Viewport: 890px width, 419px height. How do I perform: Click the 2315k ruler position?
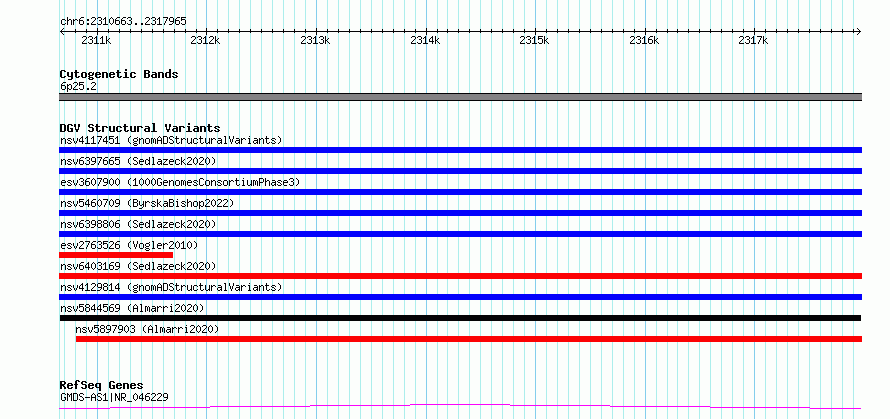535,40
